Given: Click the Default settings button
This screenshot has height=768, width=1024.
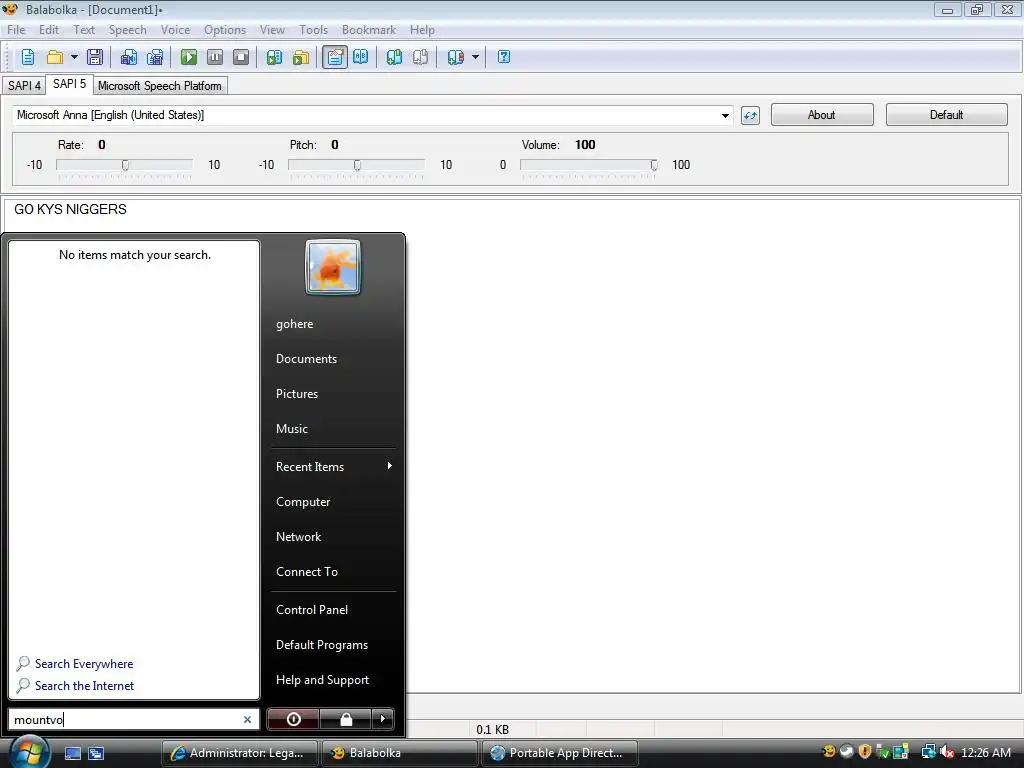Looking at the screenshot, I should tap(946, 115).
